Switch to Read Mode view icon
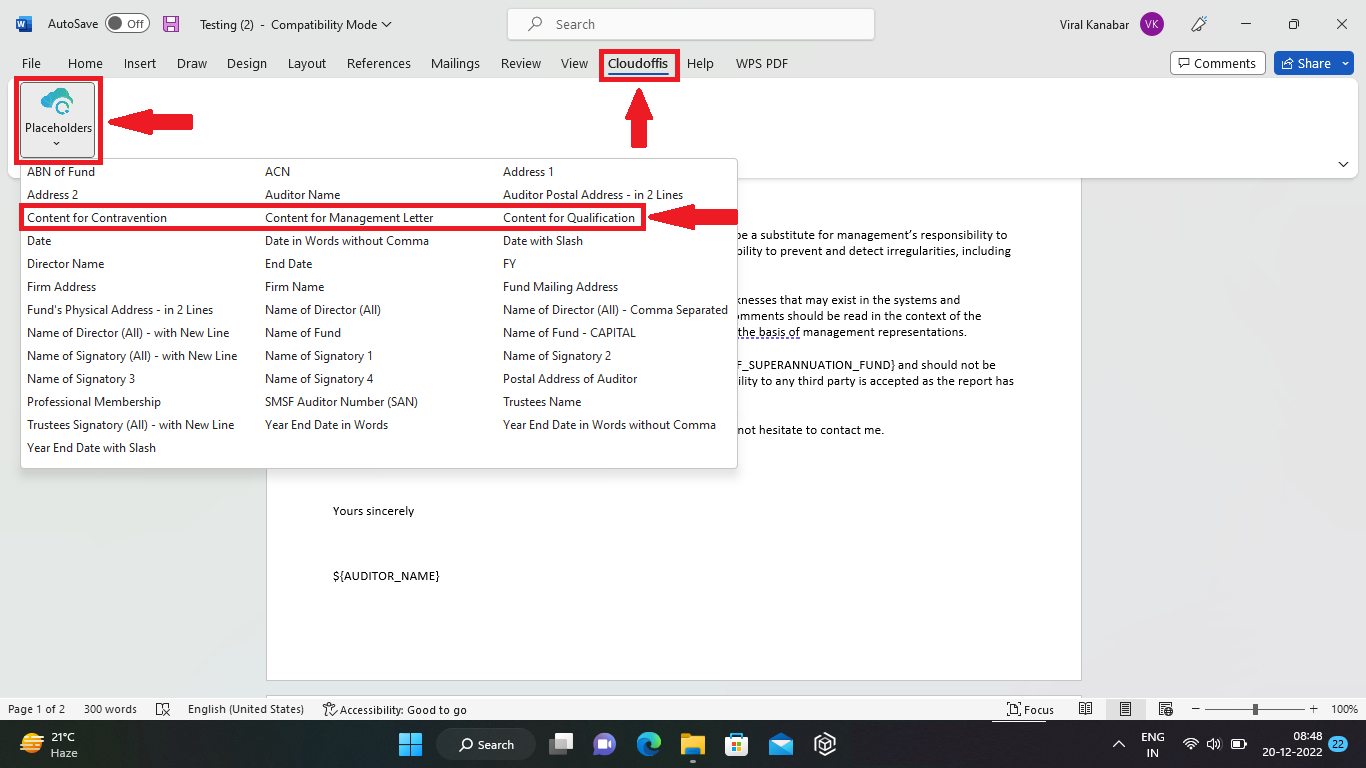The image size is (1366, 768). click(1085, 709)
